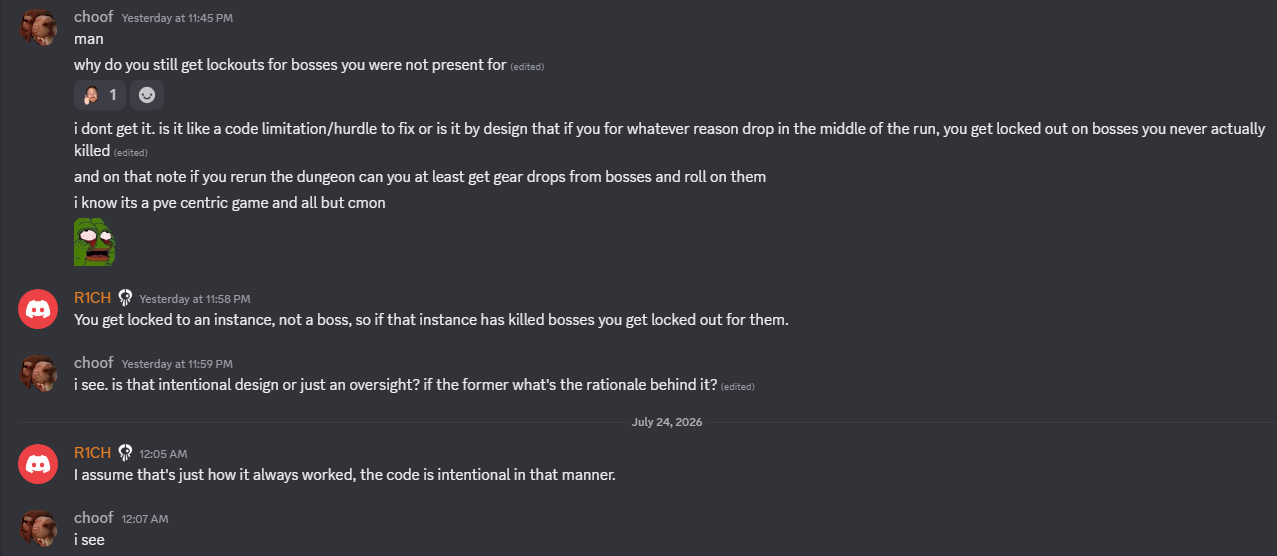
Task: Click R1CH username on the 11:58 PM message
Action: coord(93,298)
